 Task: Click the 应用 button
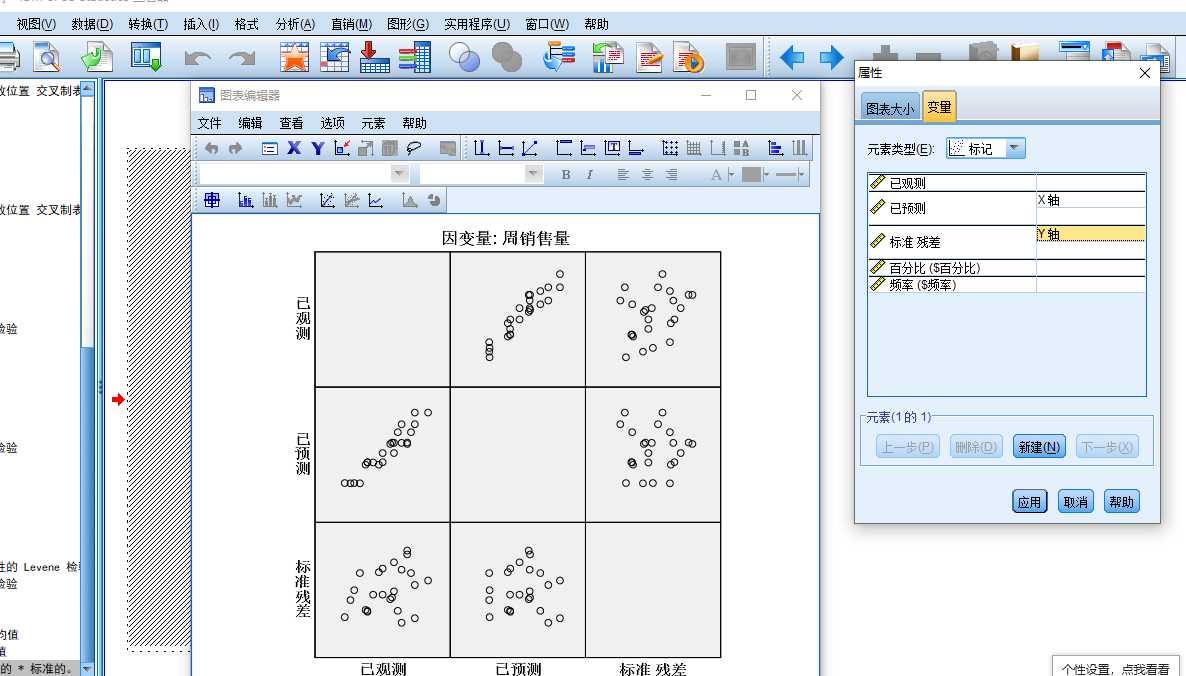coord(1029,501)
